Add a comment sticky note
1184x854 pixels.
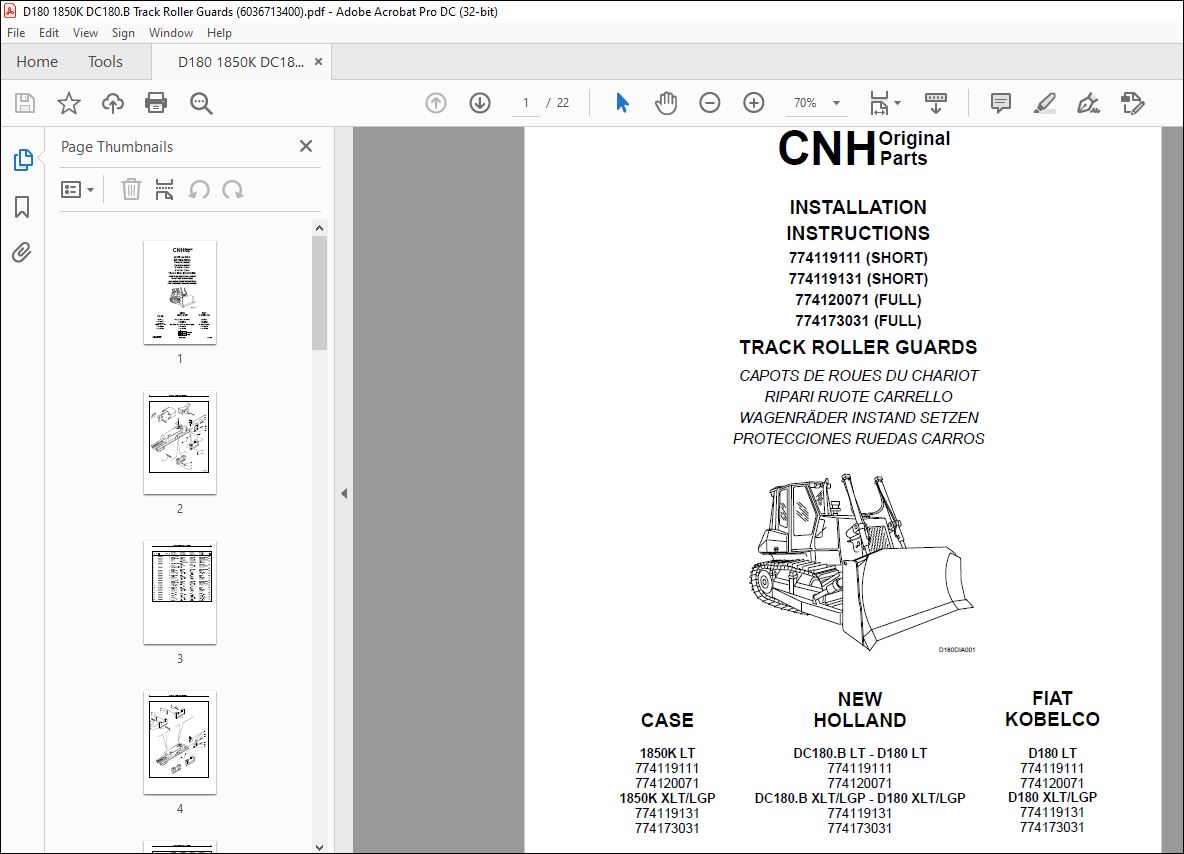point(1001,103)
